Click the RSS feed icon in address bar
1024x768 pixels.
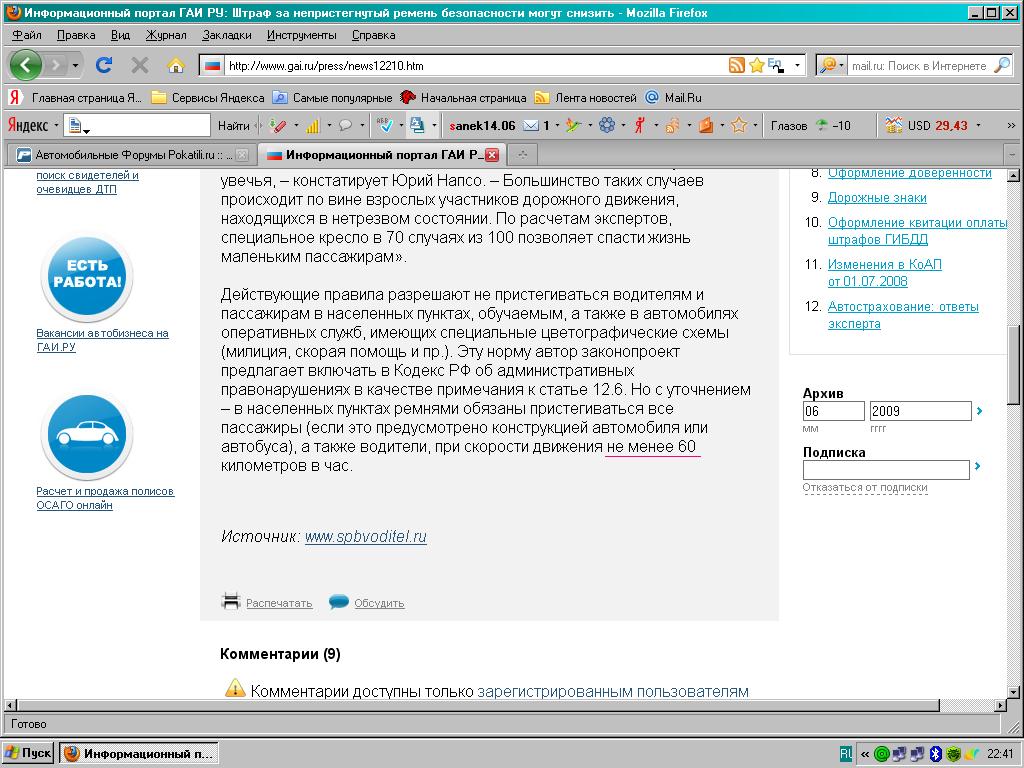[737, 66]
